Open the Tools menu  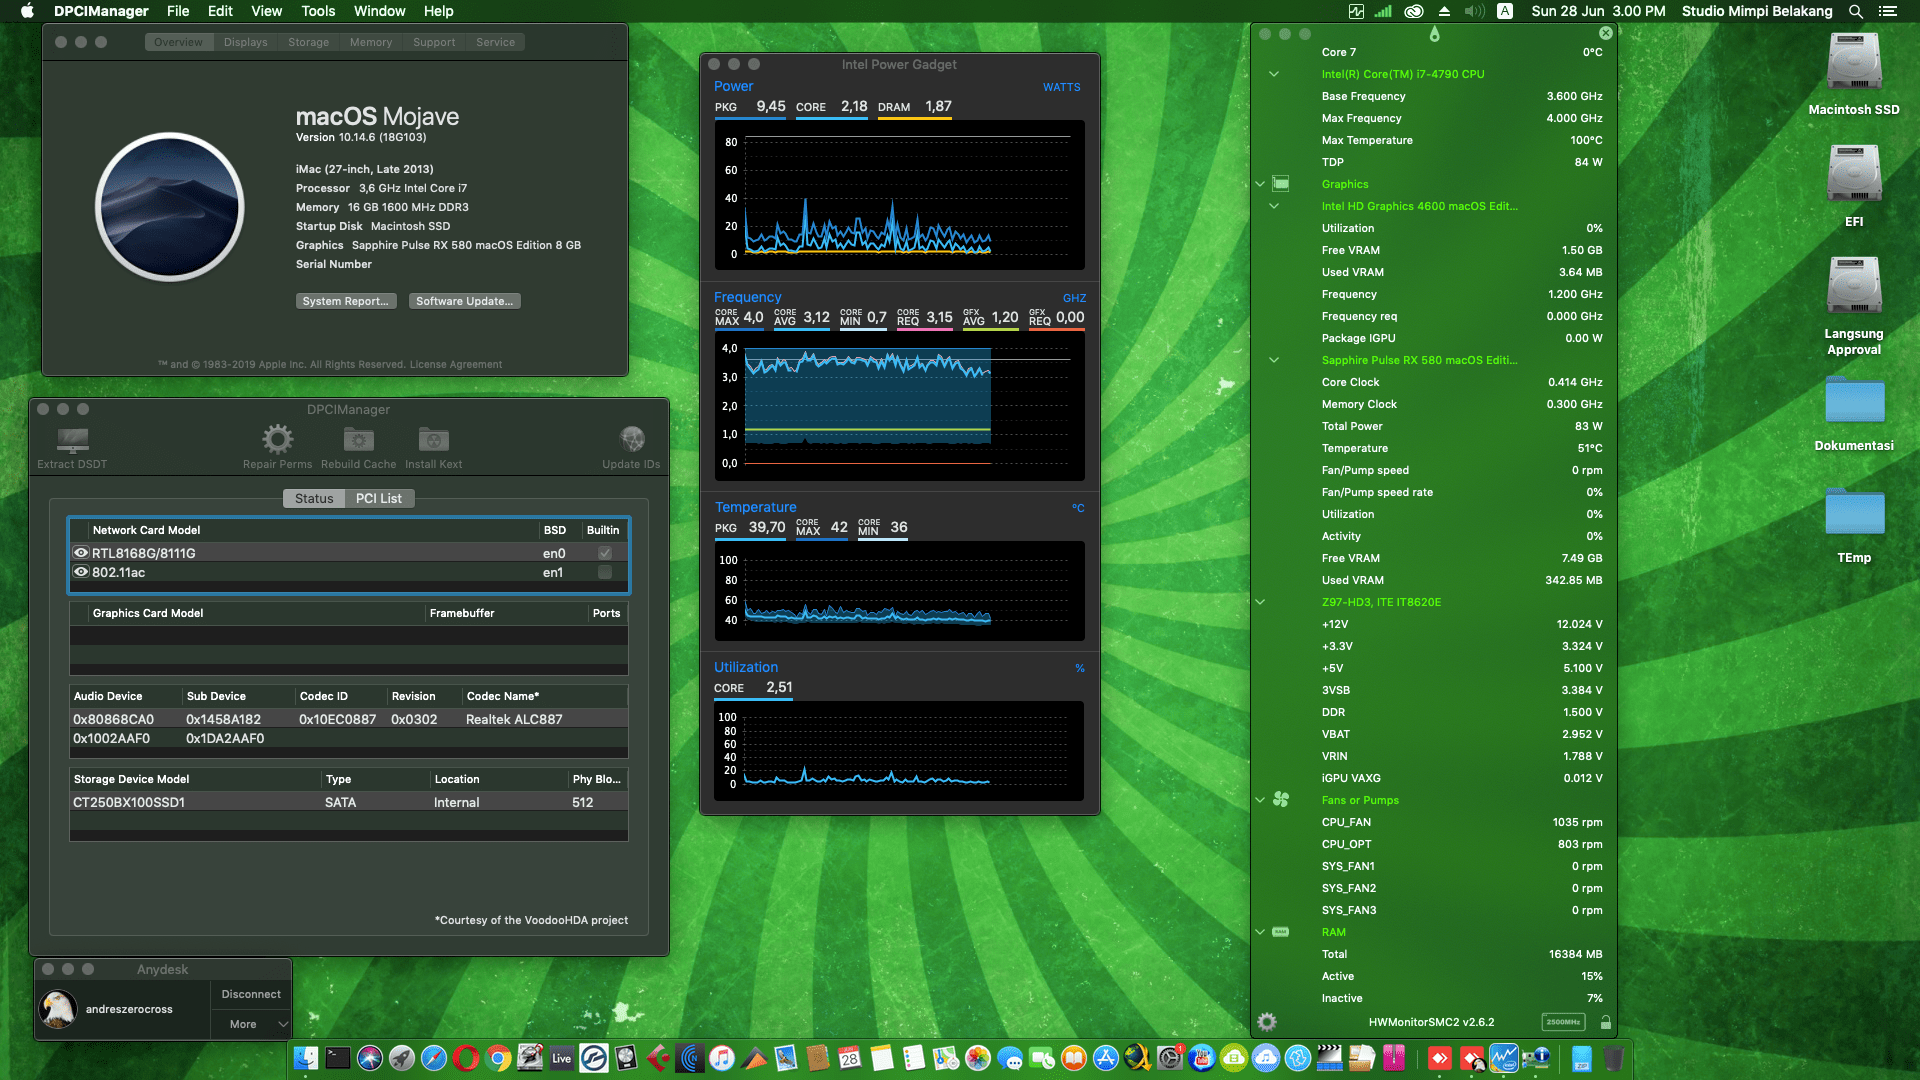point(318,11)
